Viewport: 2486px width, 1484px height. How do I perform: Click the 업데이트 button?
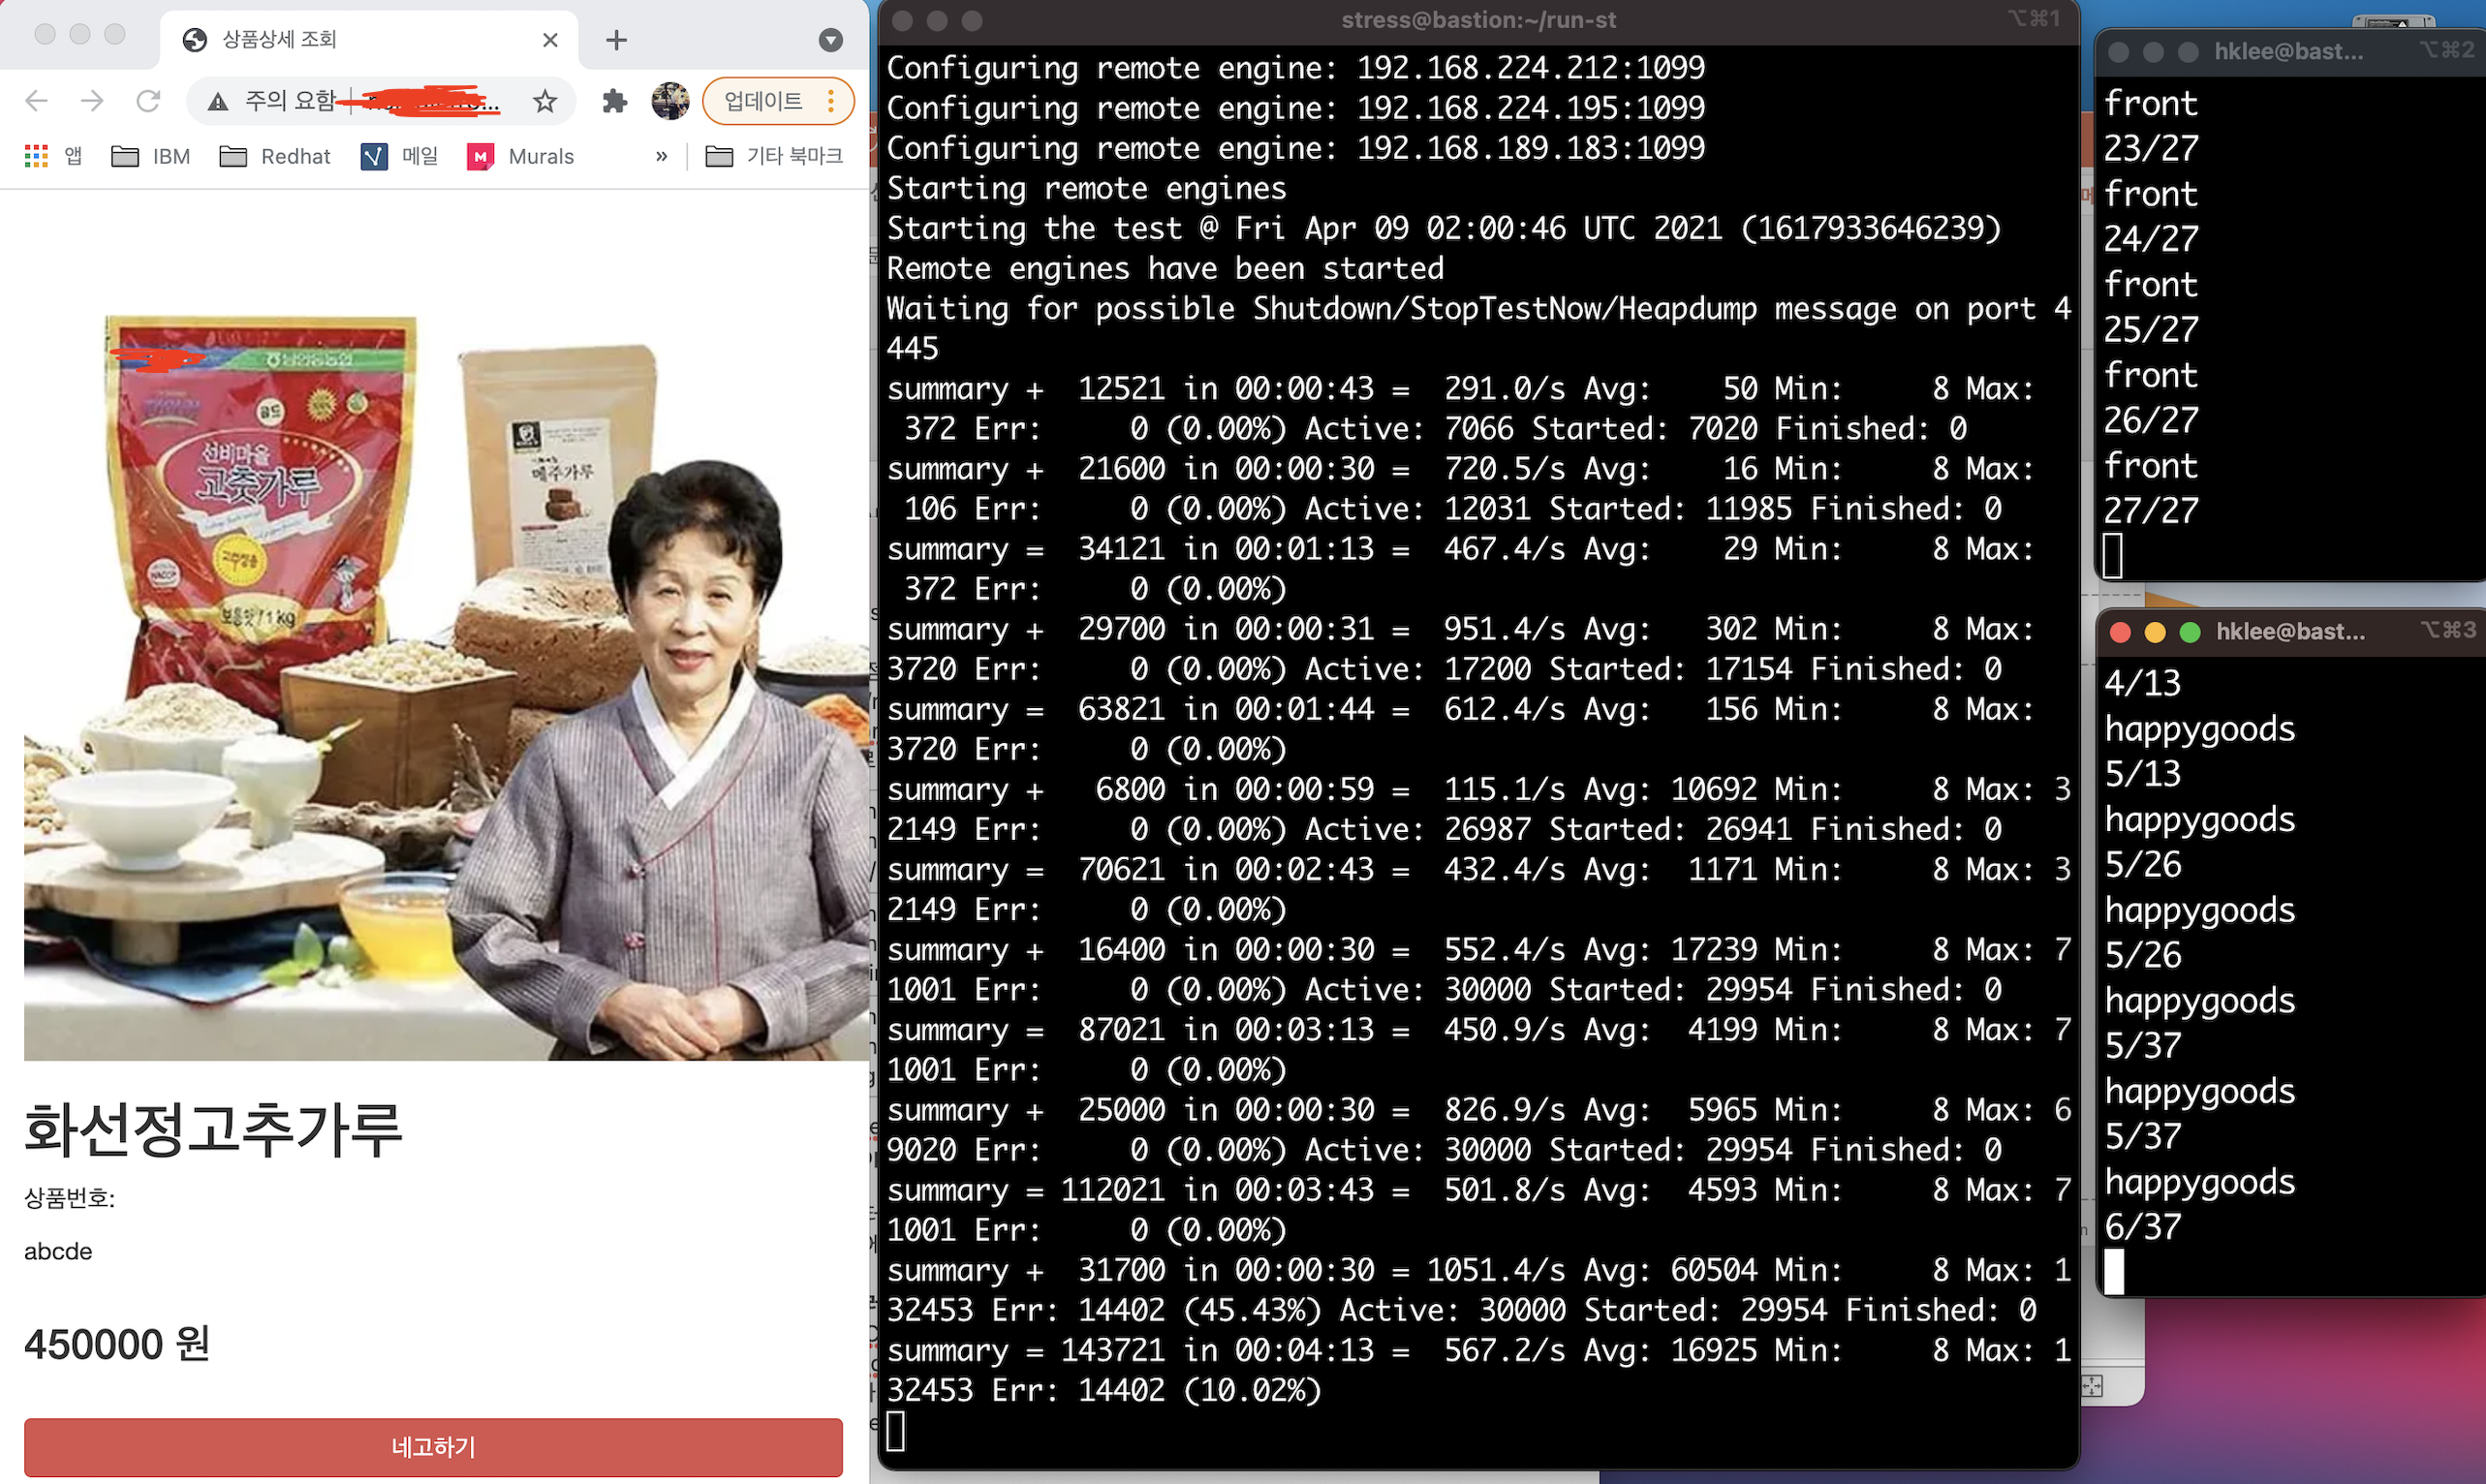point(764,100)
